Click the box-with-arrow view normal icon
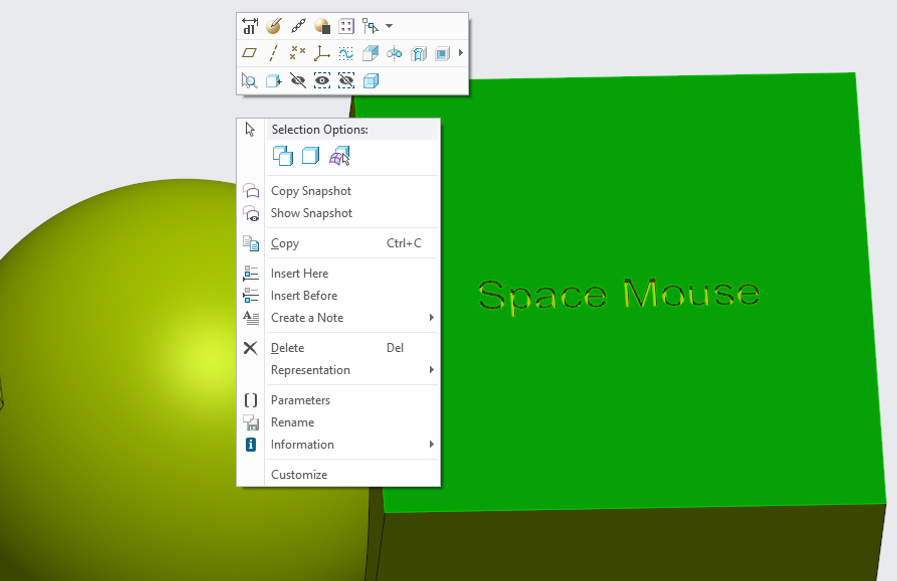 click(x=273, y=81)
